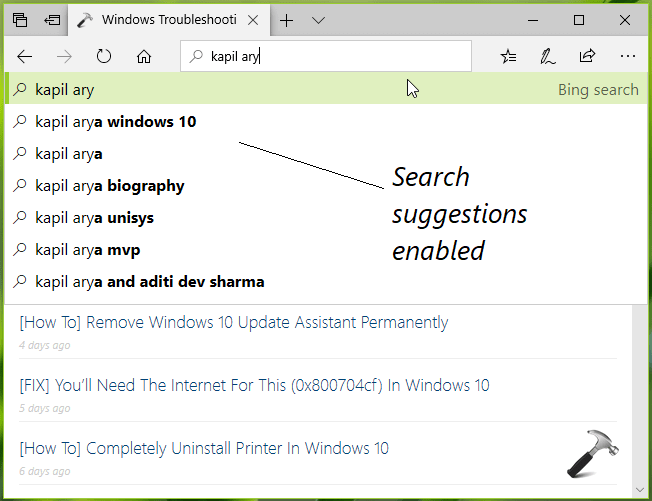Pick suggestion 'kapil arya biography'
Image resolution: width=652 pixels, height=501 pixels.
tap(326, 186)
